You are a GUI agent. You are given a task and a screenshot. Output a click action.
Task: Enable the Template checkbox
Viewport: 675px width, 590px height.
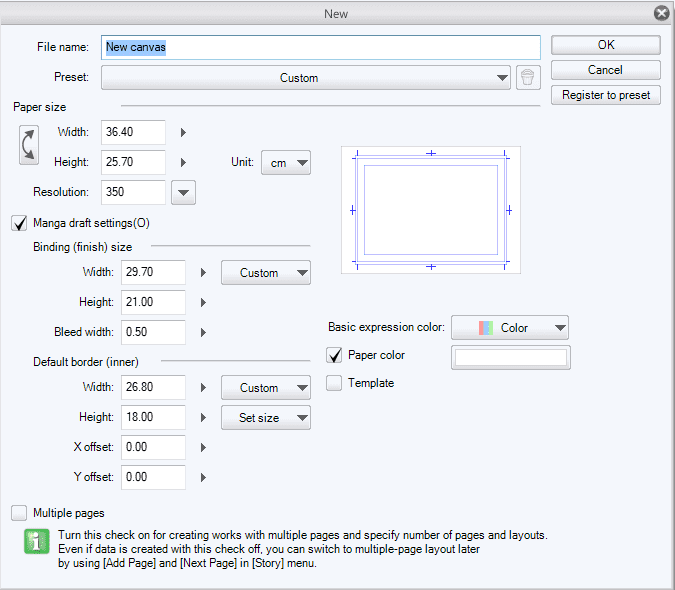334,383
